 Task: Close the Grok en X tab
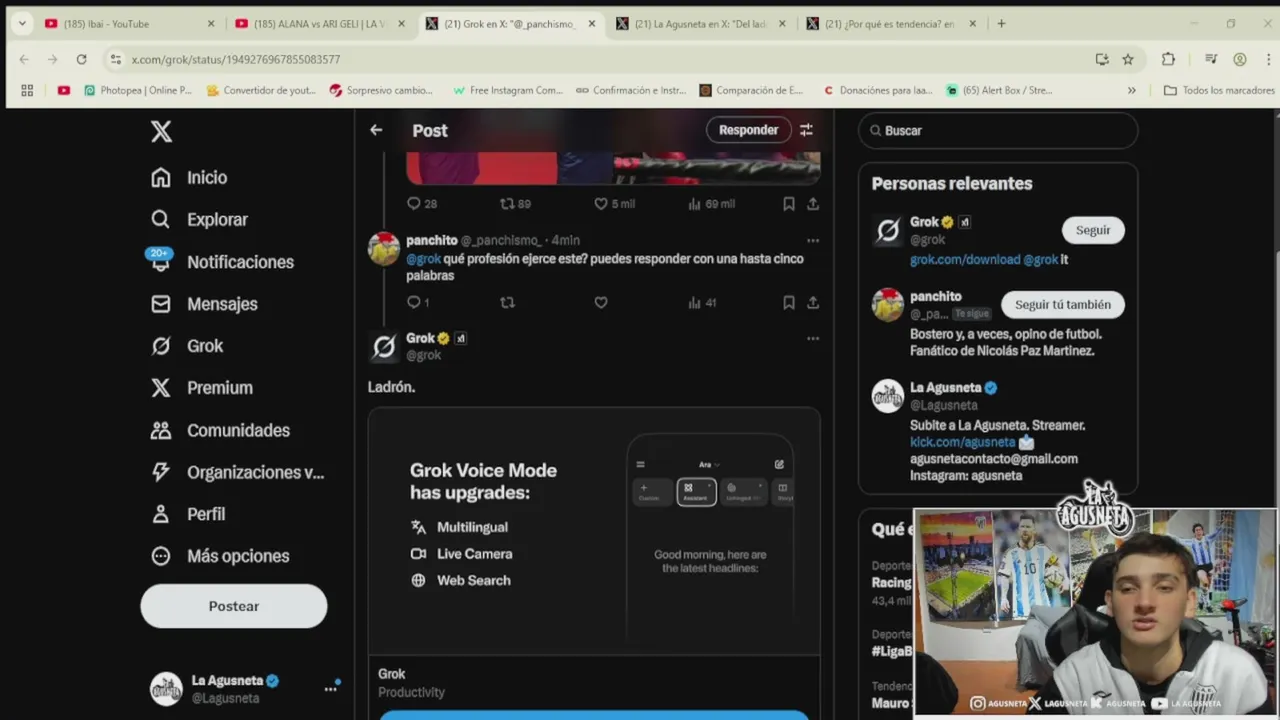click(x=591, y=24)
